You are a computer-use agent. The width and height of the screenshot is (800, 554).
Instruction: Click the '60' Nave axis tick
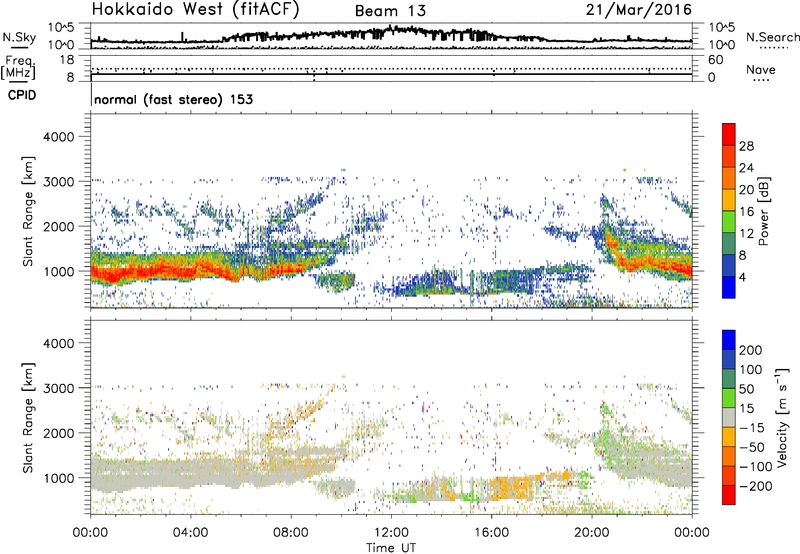point(715,60)
